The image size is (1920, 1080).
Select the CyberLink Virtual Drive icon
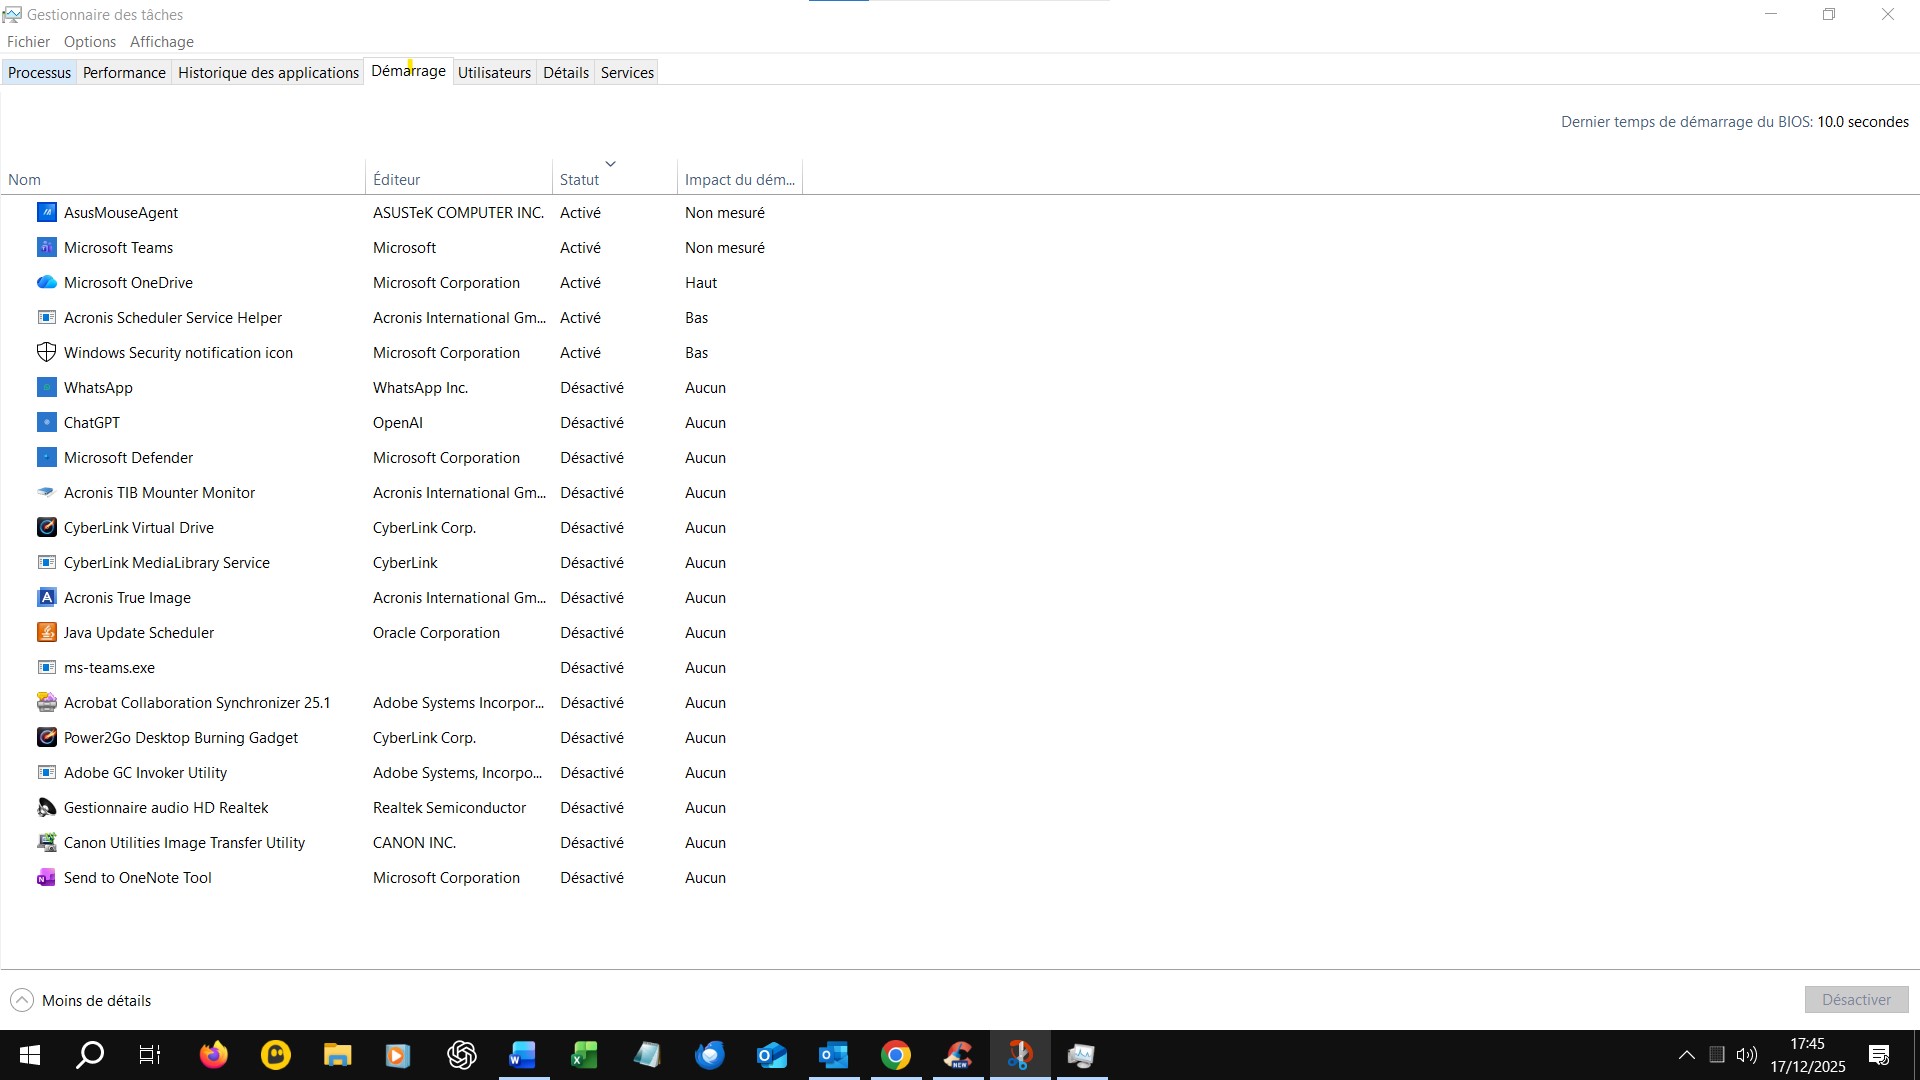click(46, 528)
